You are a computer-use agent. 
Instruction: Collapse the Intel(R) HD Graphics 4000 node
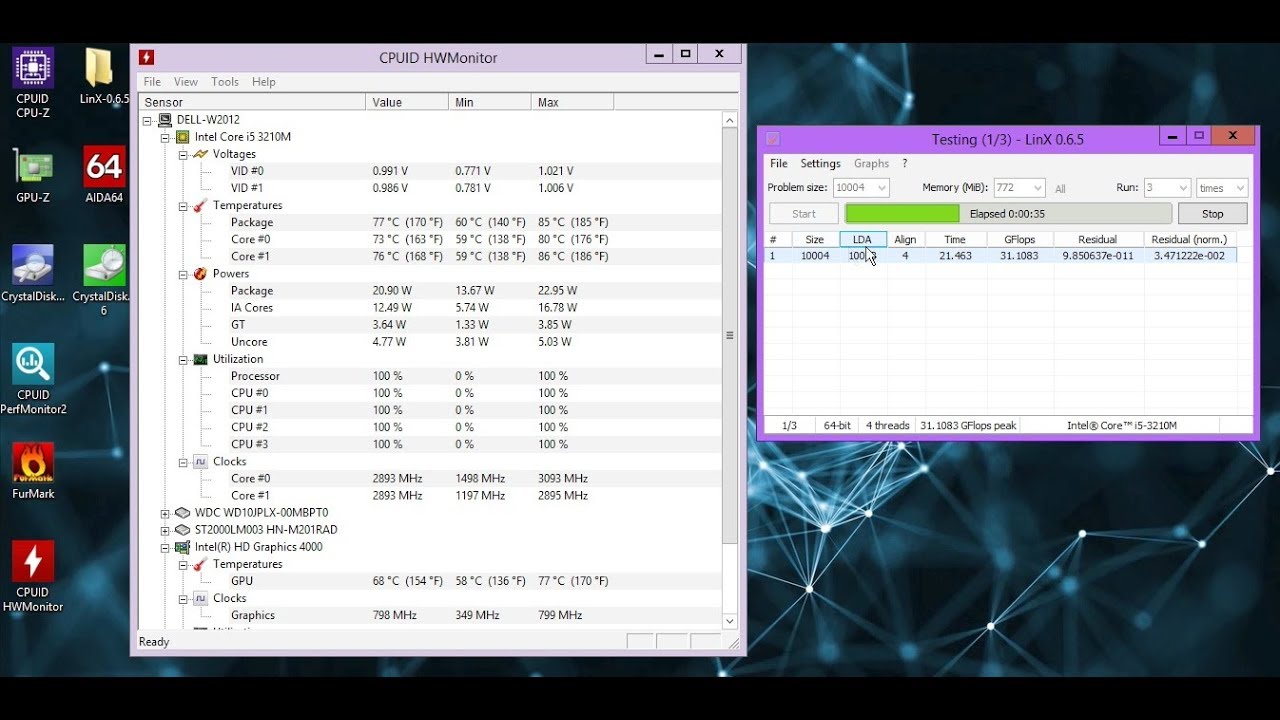pyautogui.click(x=165, y=547)
